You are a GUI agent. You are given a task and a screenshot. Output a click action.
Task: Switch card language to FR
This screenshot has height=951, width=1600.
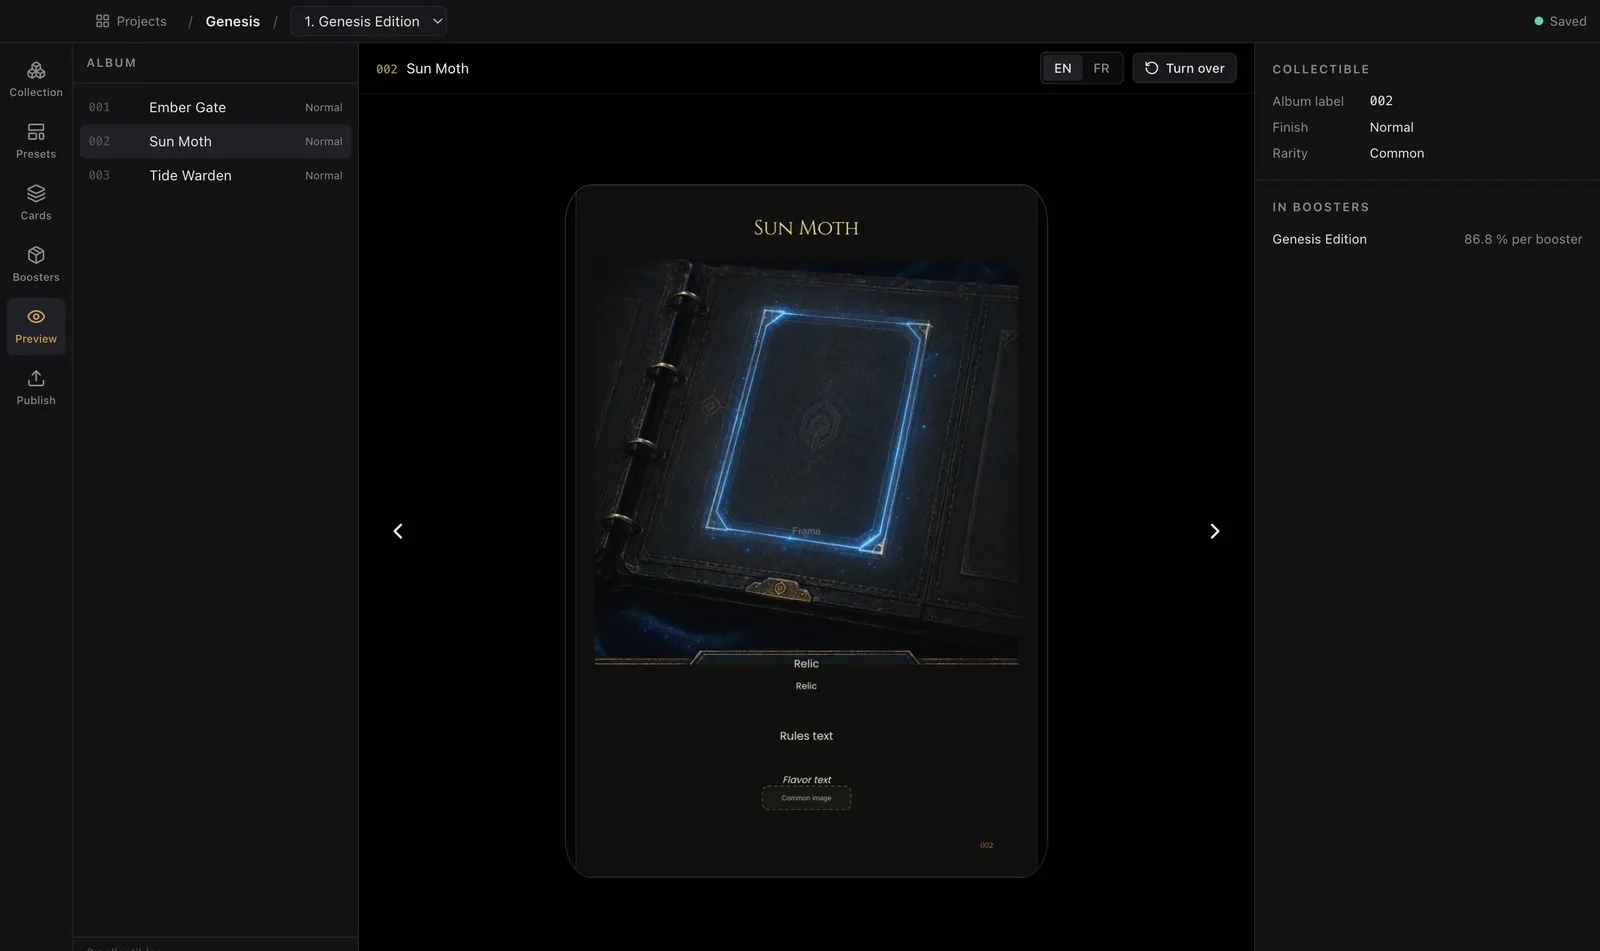(x=1101, y=68)
